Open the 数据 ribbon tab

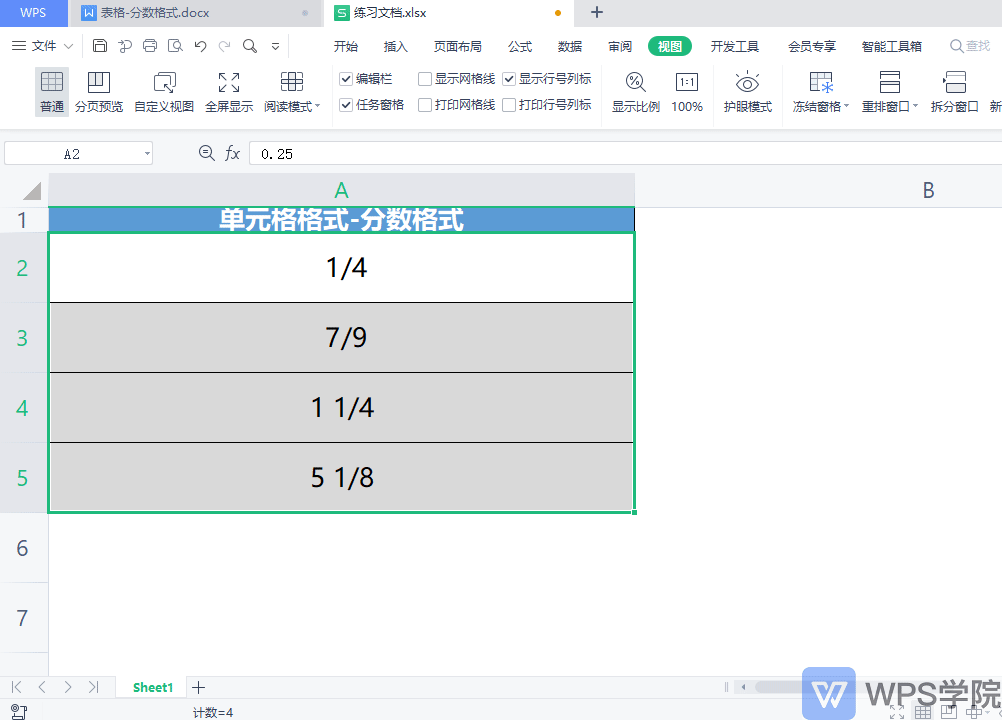[x=569, y=46]
